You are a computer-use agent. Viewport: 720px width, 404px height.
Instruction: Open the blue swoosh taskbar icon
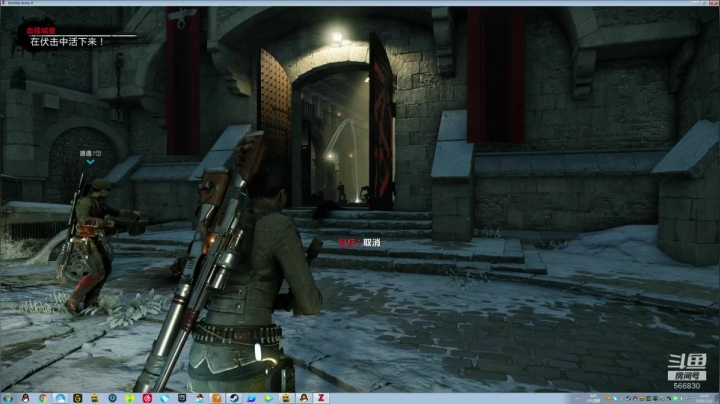pos(252,398)
